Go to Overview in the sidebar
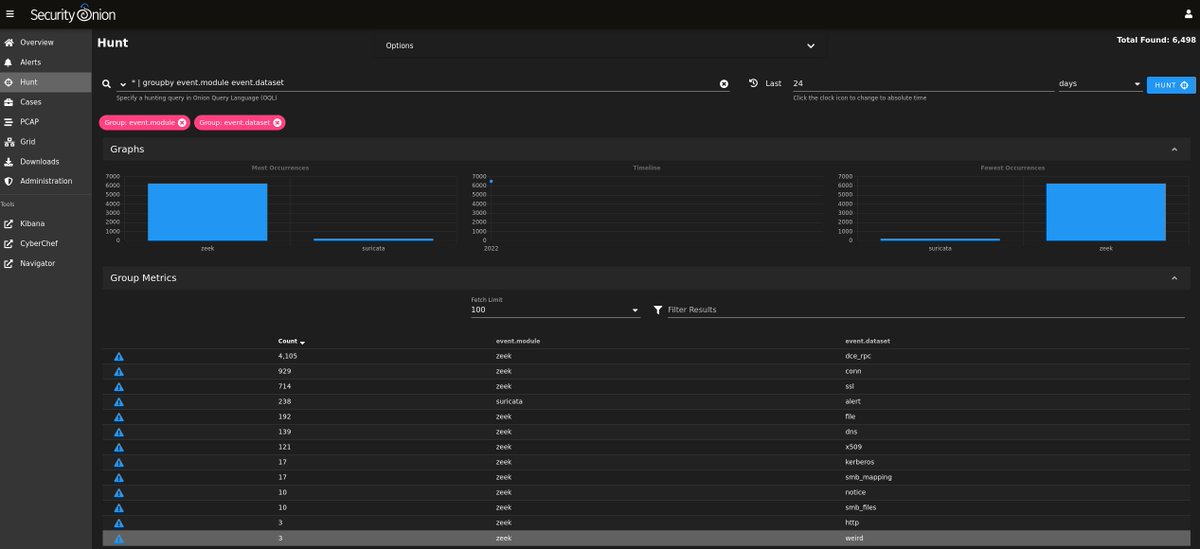The image size is (1200, 549). [x=45, y=42]
